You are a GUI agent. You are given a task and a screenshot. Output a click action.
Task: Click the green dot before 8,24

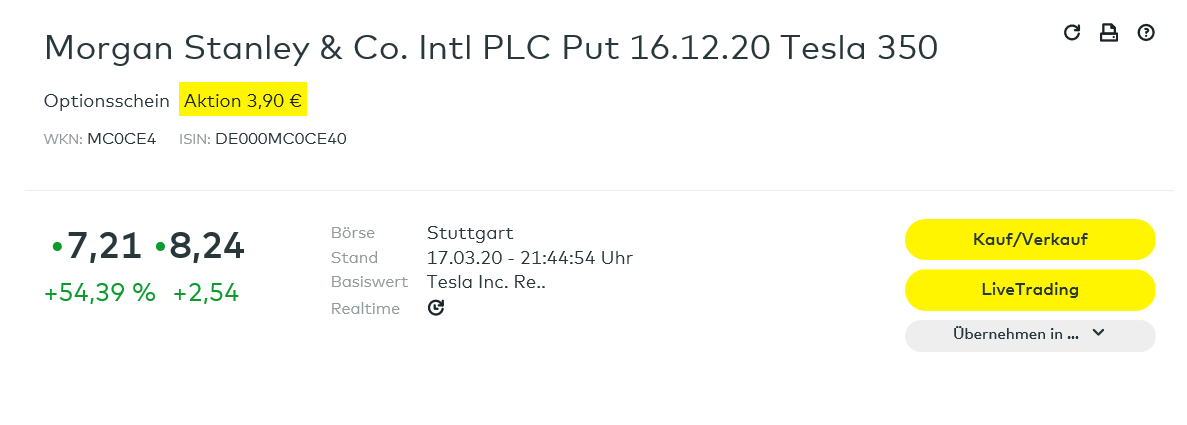click(x=160, y=245)
